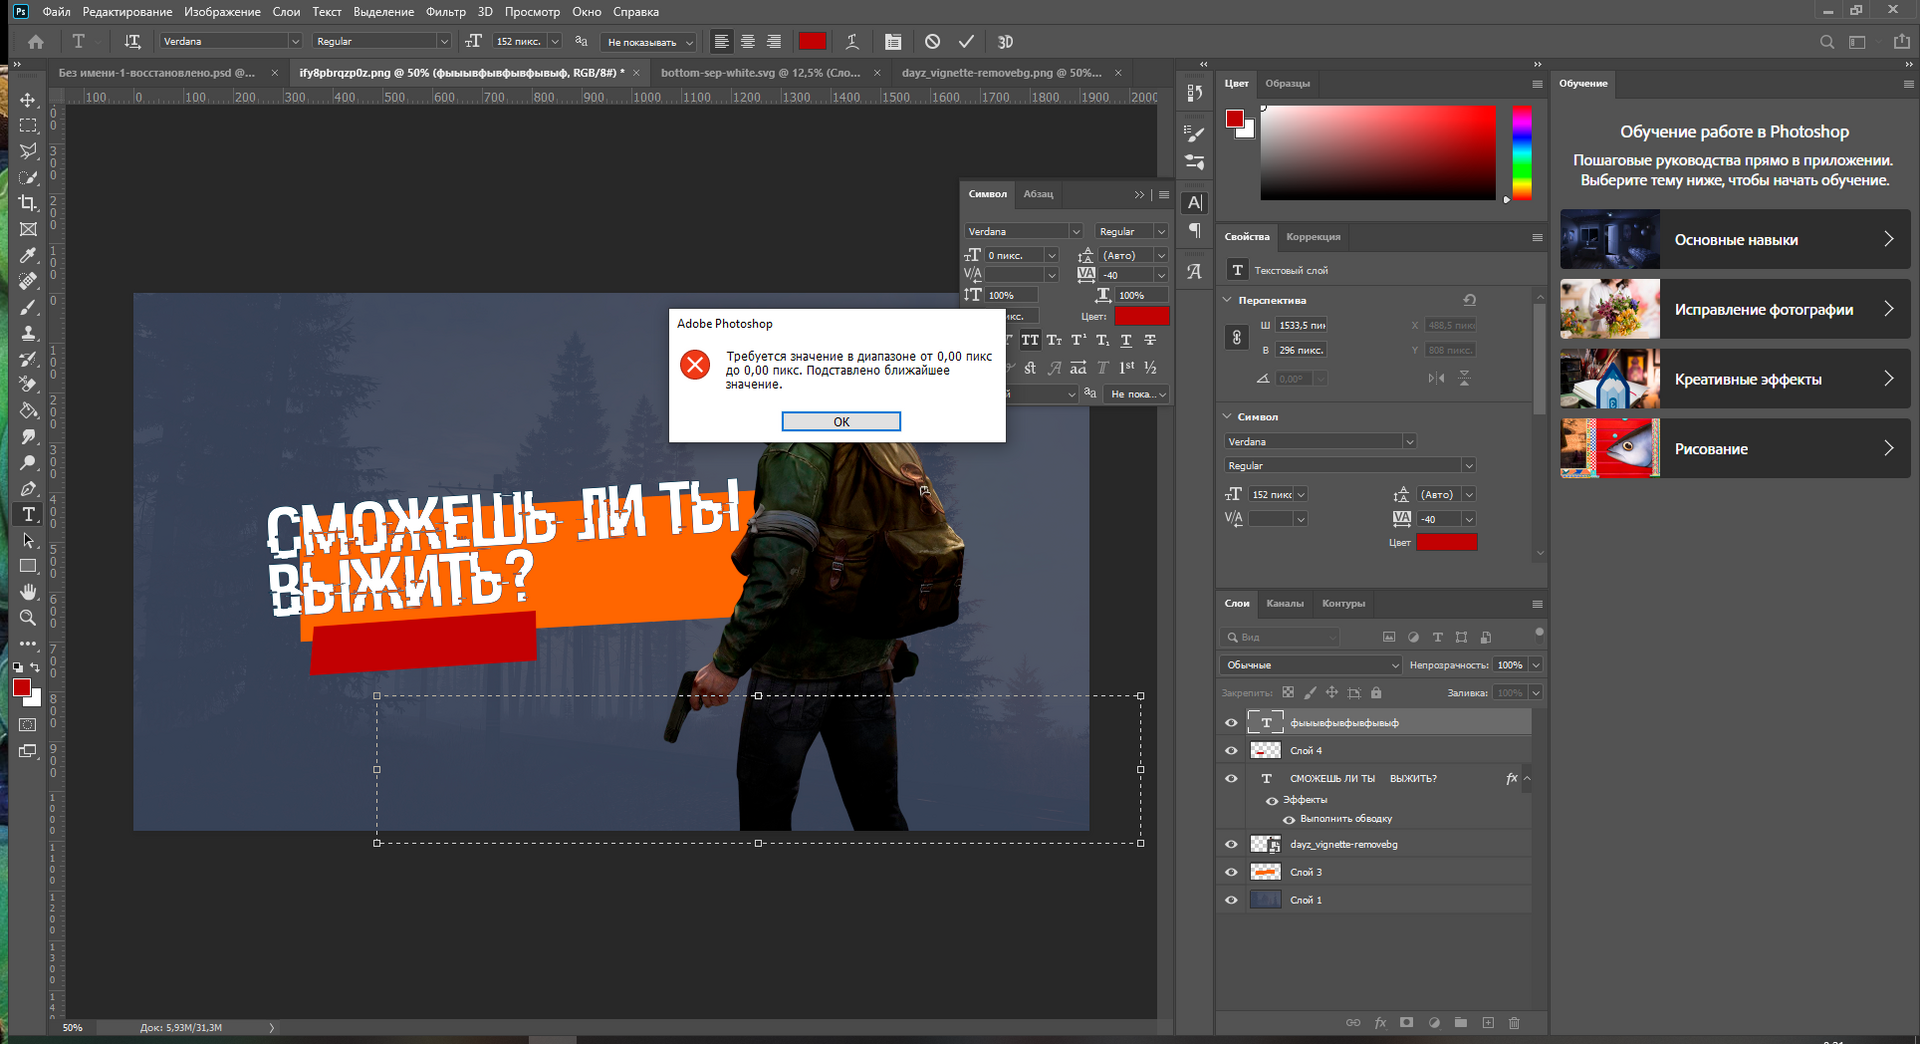Image resolution: width=1920 pixels, height=1044 pixels.
Task: Toggle Эффекты visibility eye
Action: click(1272, 800)
